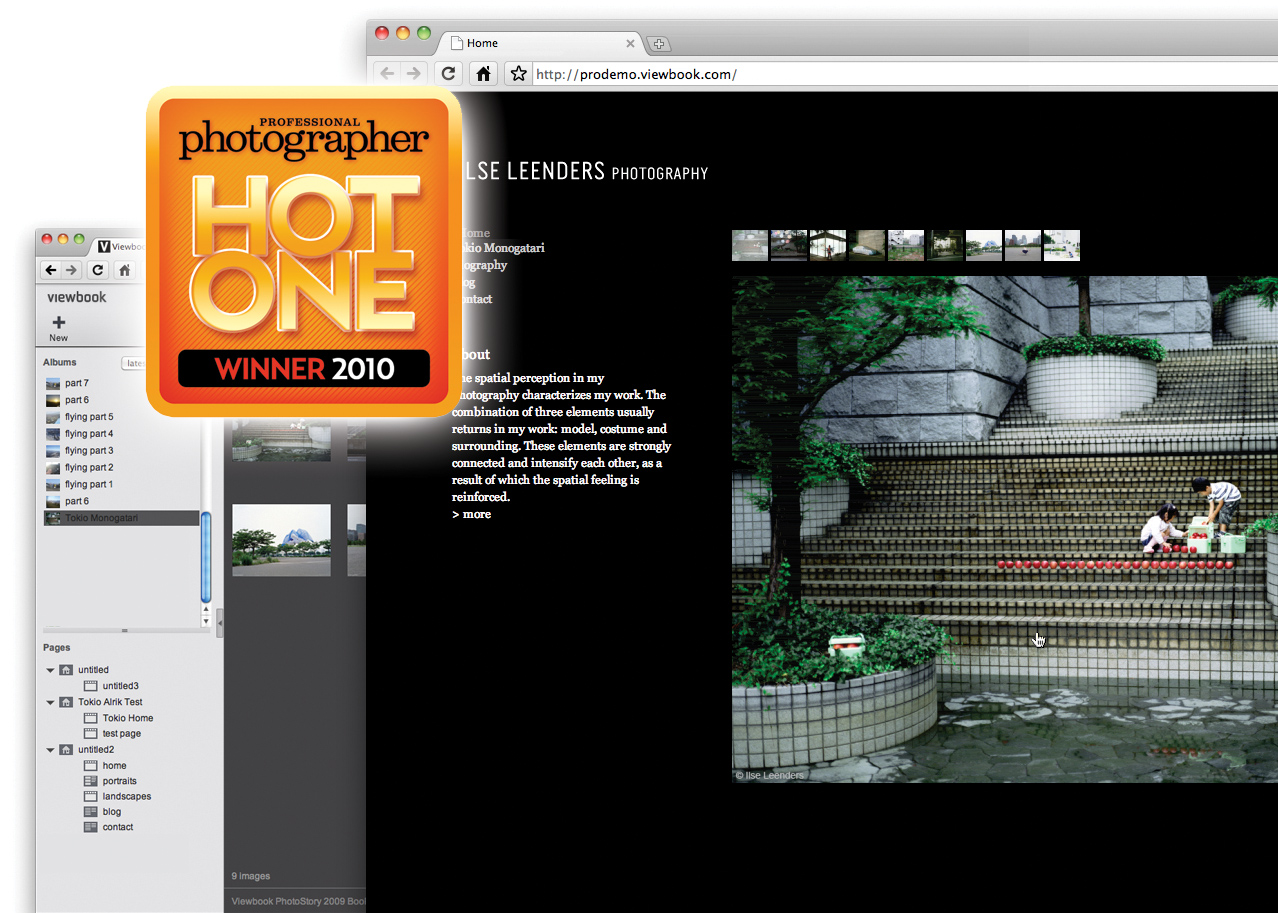
Task: Go forward in the prodemo.viewbook.com browser window
Action: 413,73
